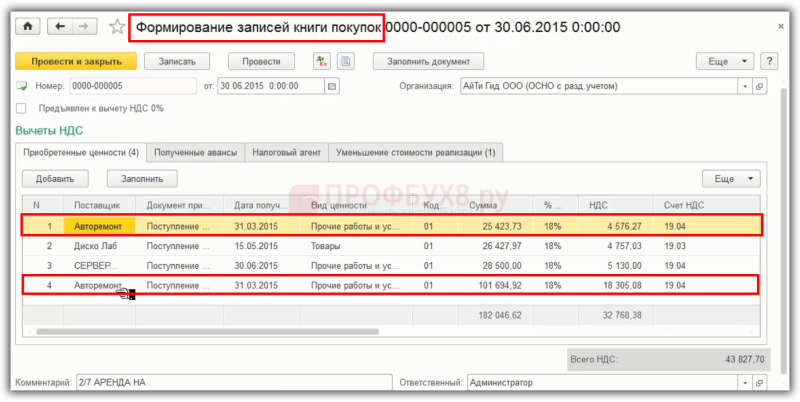The image size is (800, 402).
Task: Open the organization record via the open icon
Action: (759, 86)
